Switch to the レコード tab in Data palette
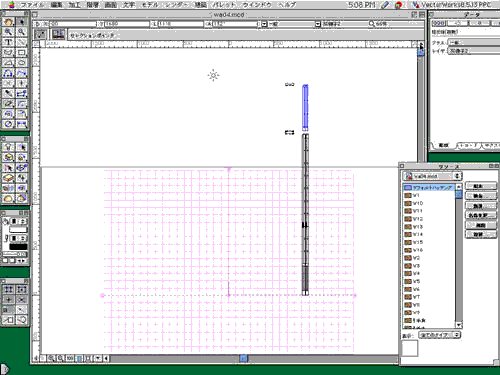 coord(468,146)
